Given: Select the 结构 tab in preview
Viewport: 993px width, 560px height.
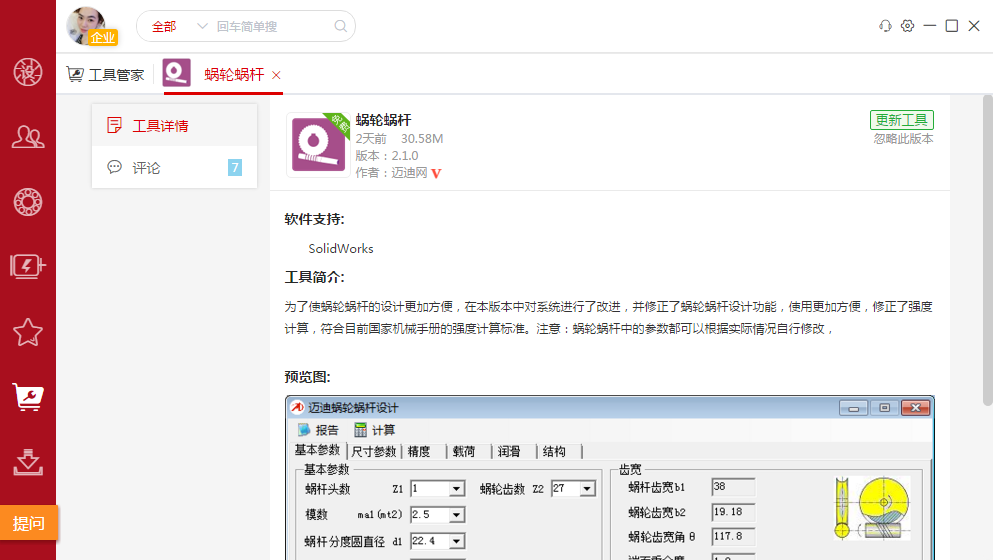Looking at the screenshot, I should [x=554, y=452].
